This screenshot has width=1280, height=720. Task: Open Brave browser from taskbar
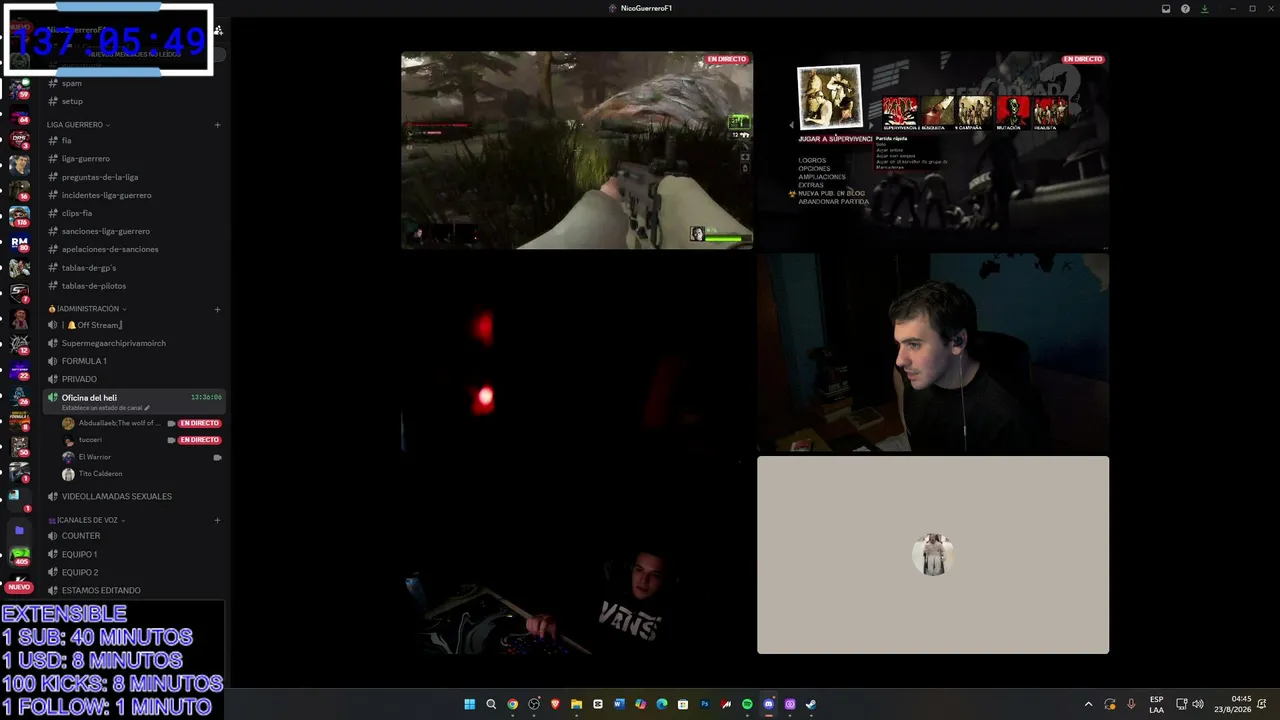[x=555, y=704]
